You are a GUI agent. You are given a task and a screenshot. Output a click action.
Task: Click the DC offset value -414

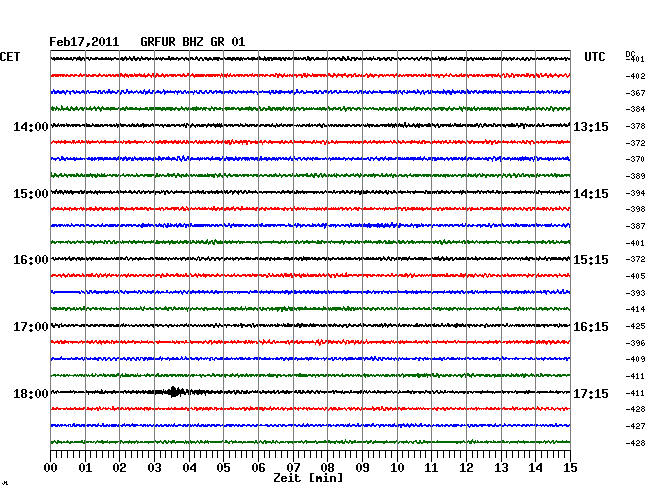pyautogui.click(x=635, y=309)
